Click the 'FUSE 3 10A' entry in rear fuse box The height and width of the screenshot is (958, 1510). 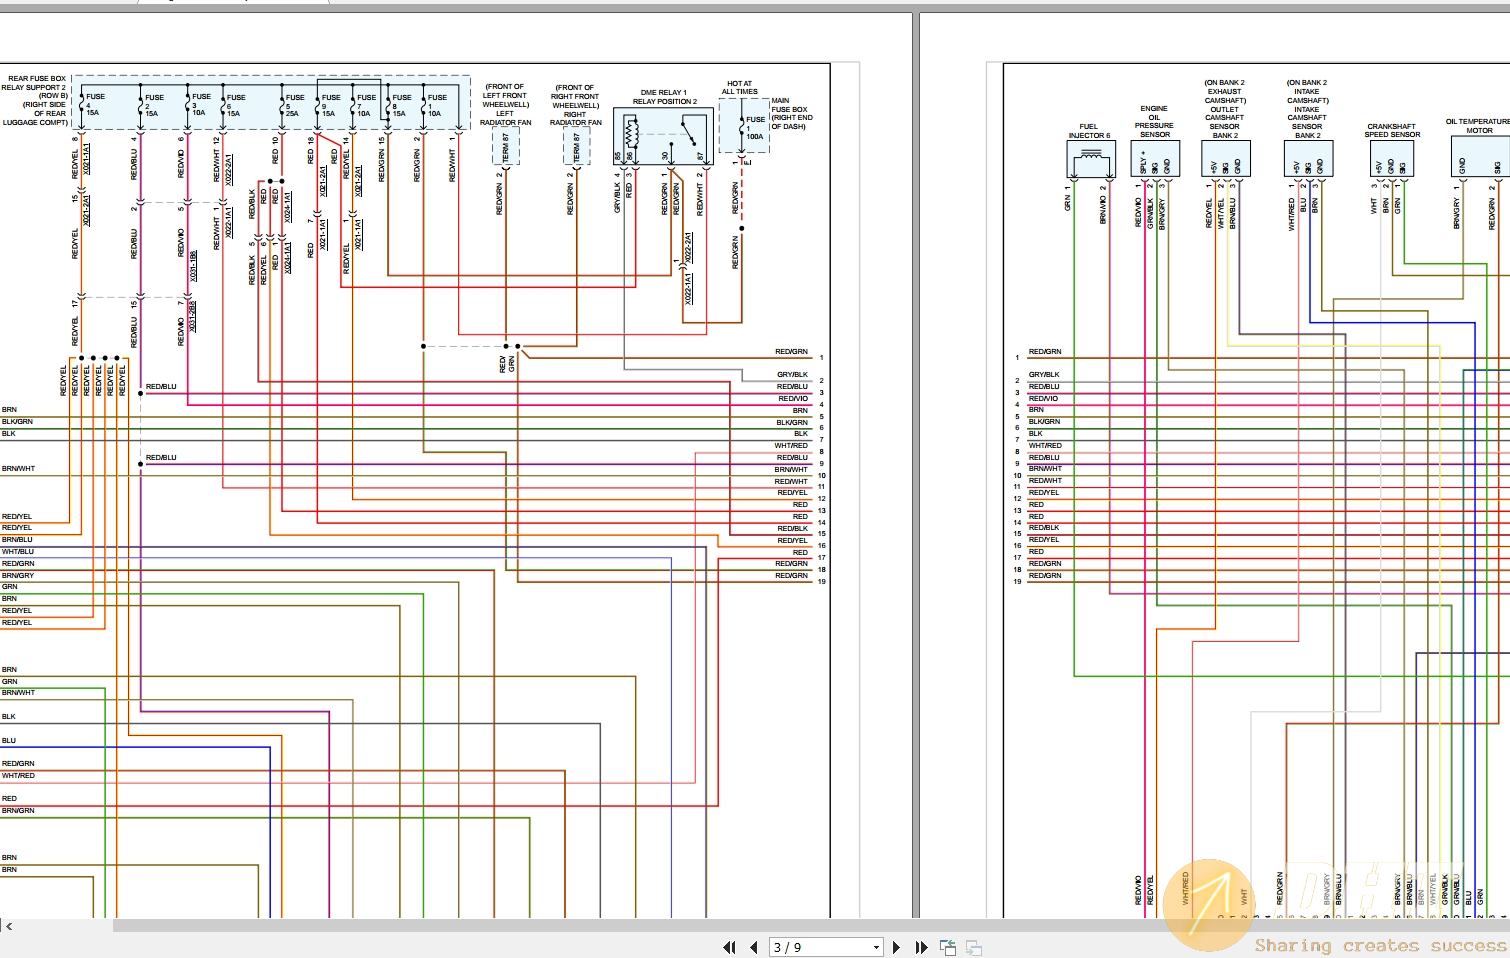coord(200,104)
